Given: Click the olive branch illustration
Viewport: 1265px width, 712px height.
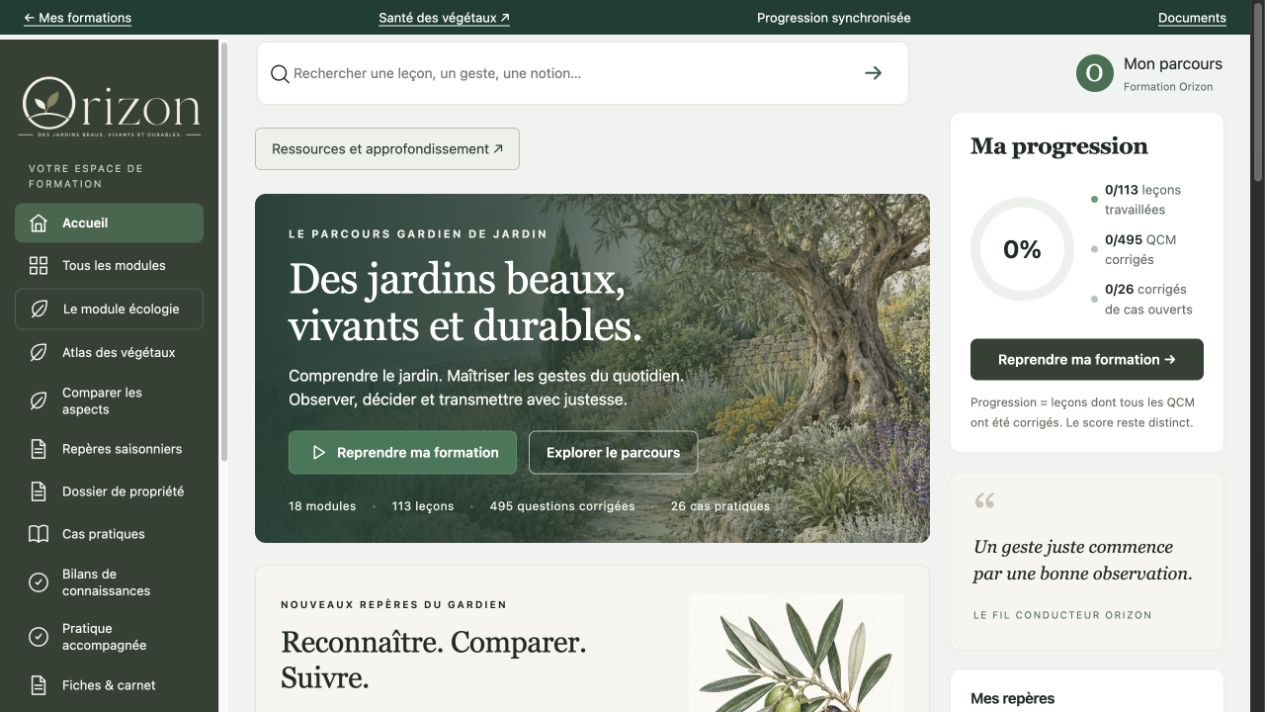Looking at the screenshot, I should (x=796, y=653).
